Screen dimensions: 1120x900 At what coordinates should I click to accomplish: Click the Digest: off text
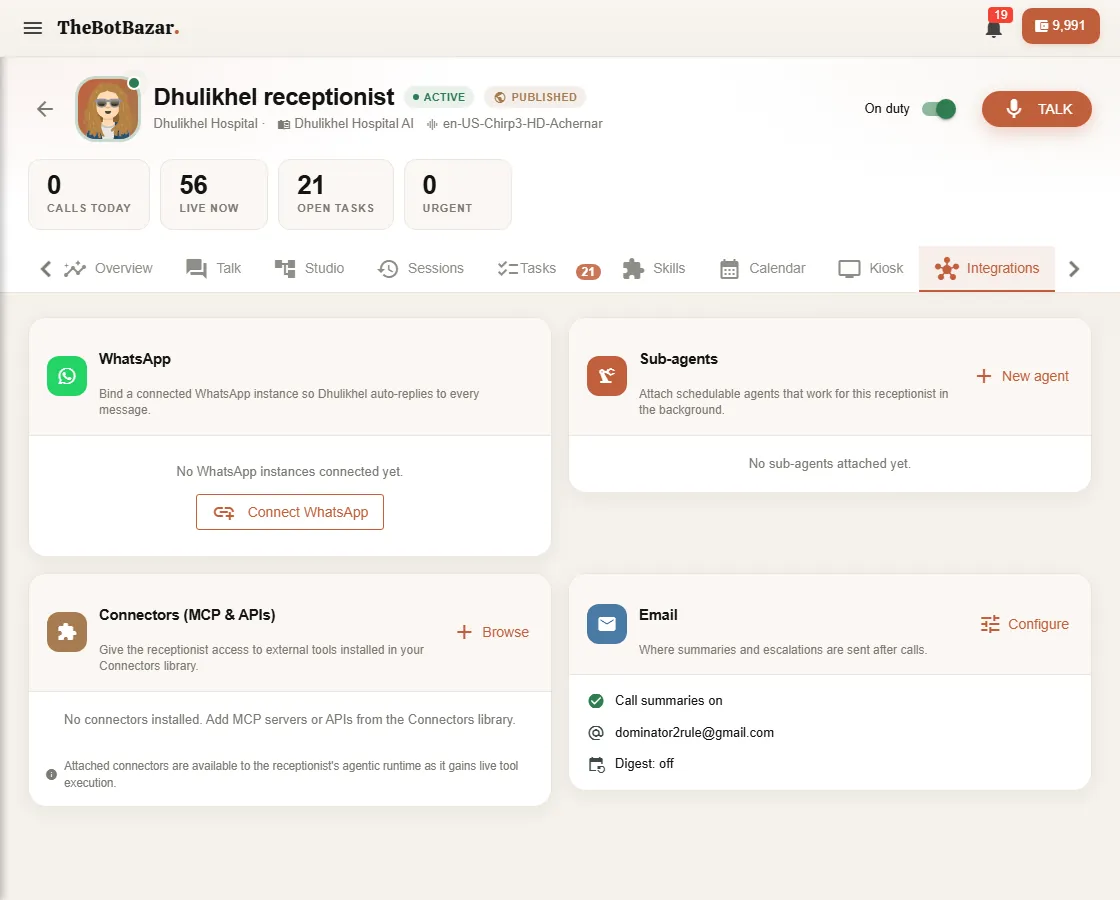pyautogui.click(x=644, y=764)
